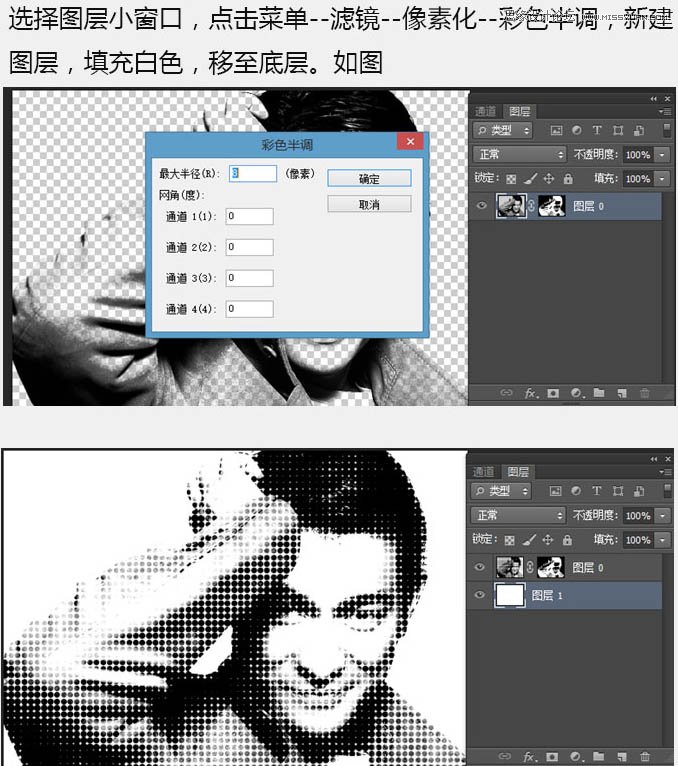Open the 正常 blend mode dropdown in the panel containing 图层 1

point(518,515)
